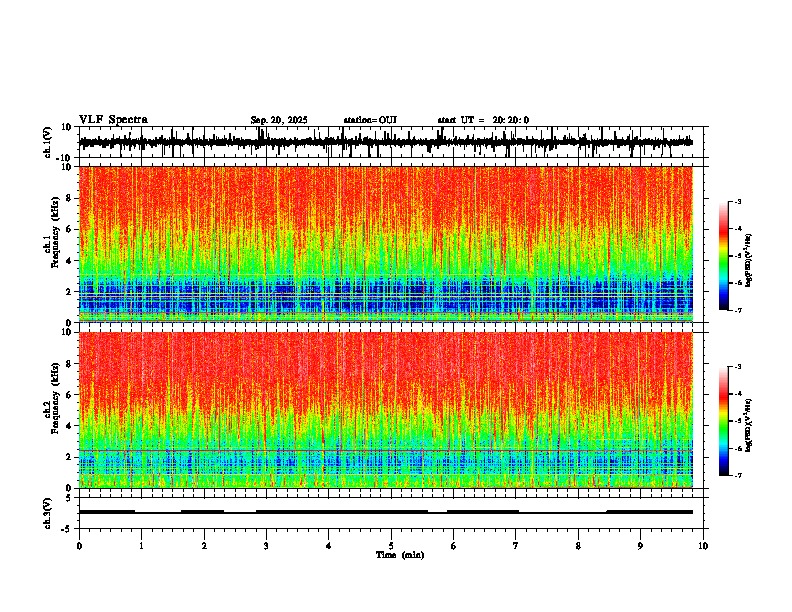Click the 'station=OUJ' label
Image resolution: width=792 pixels, height=612 pixels.
pyautogui.click(x=370, y=120)
